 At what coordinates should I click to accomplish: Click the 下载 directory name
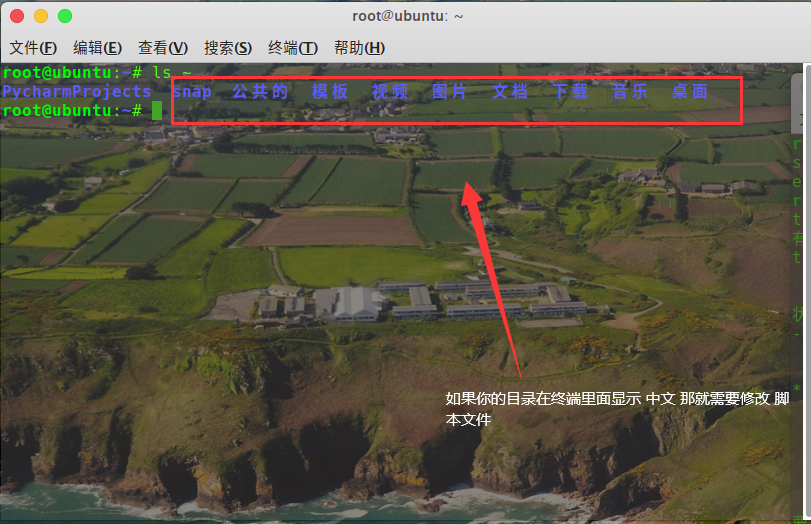pos(570,92)
